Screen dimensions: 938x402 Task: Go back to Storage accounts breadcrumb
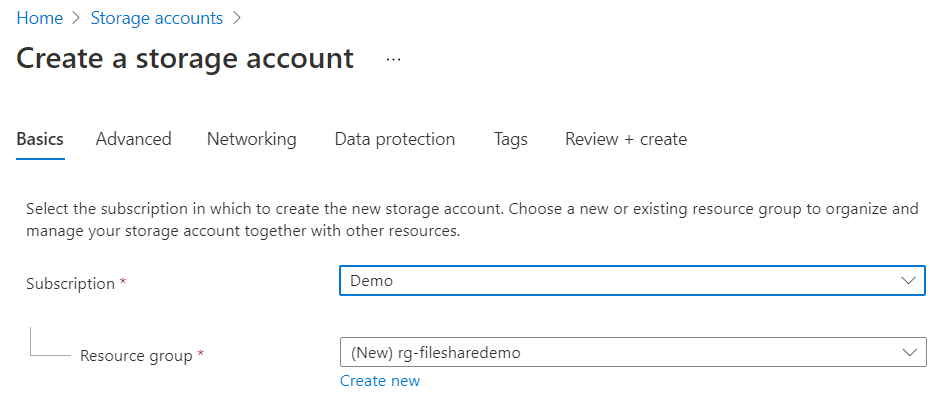156,18
